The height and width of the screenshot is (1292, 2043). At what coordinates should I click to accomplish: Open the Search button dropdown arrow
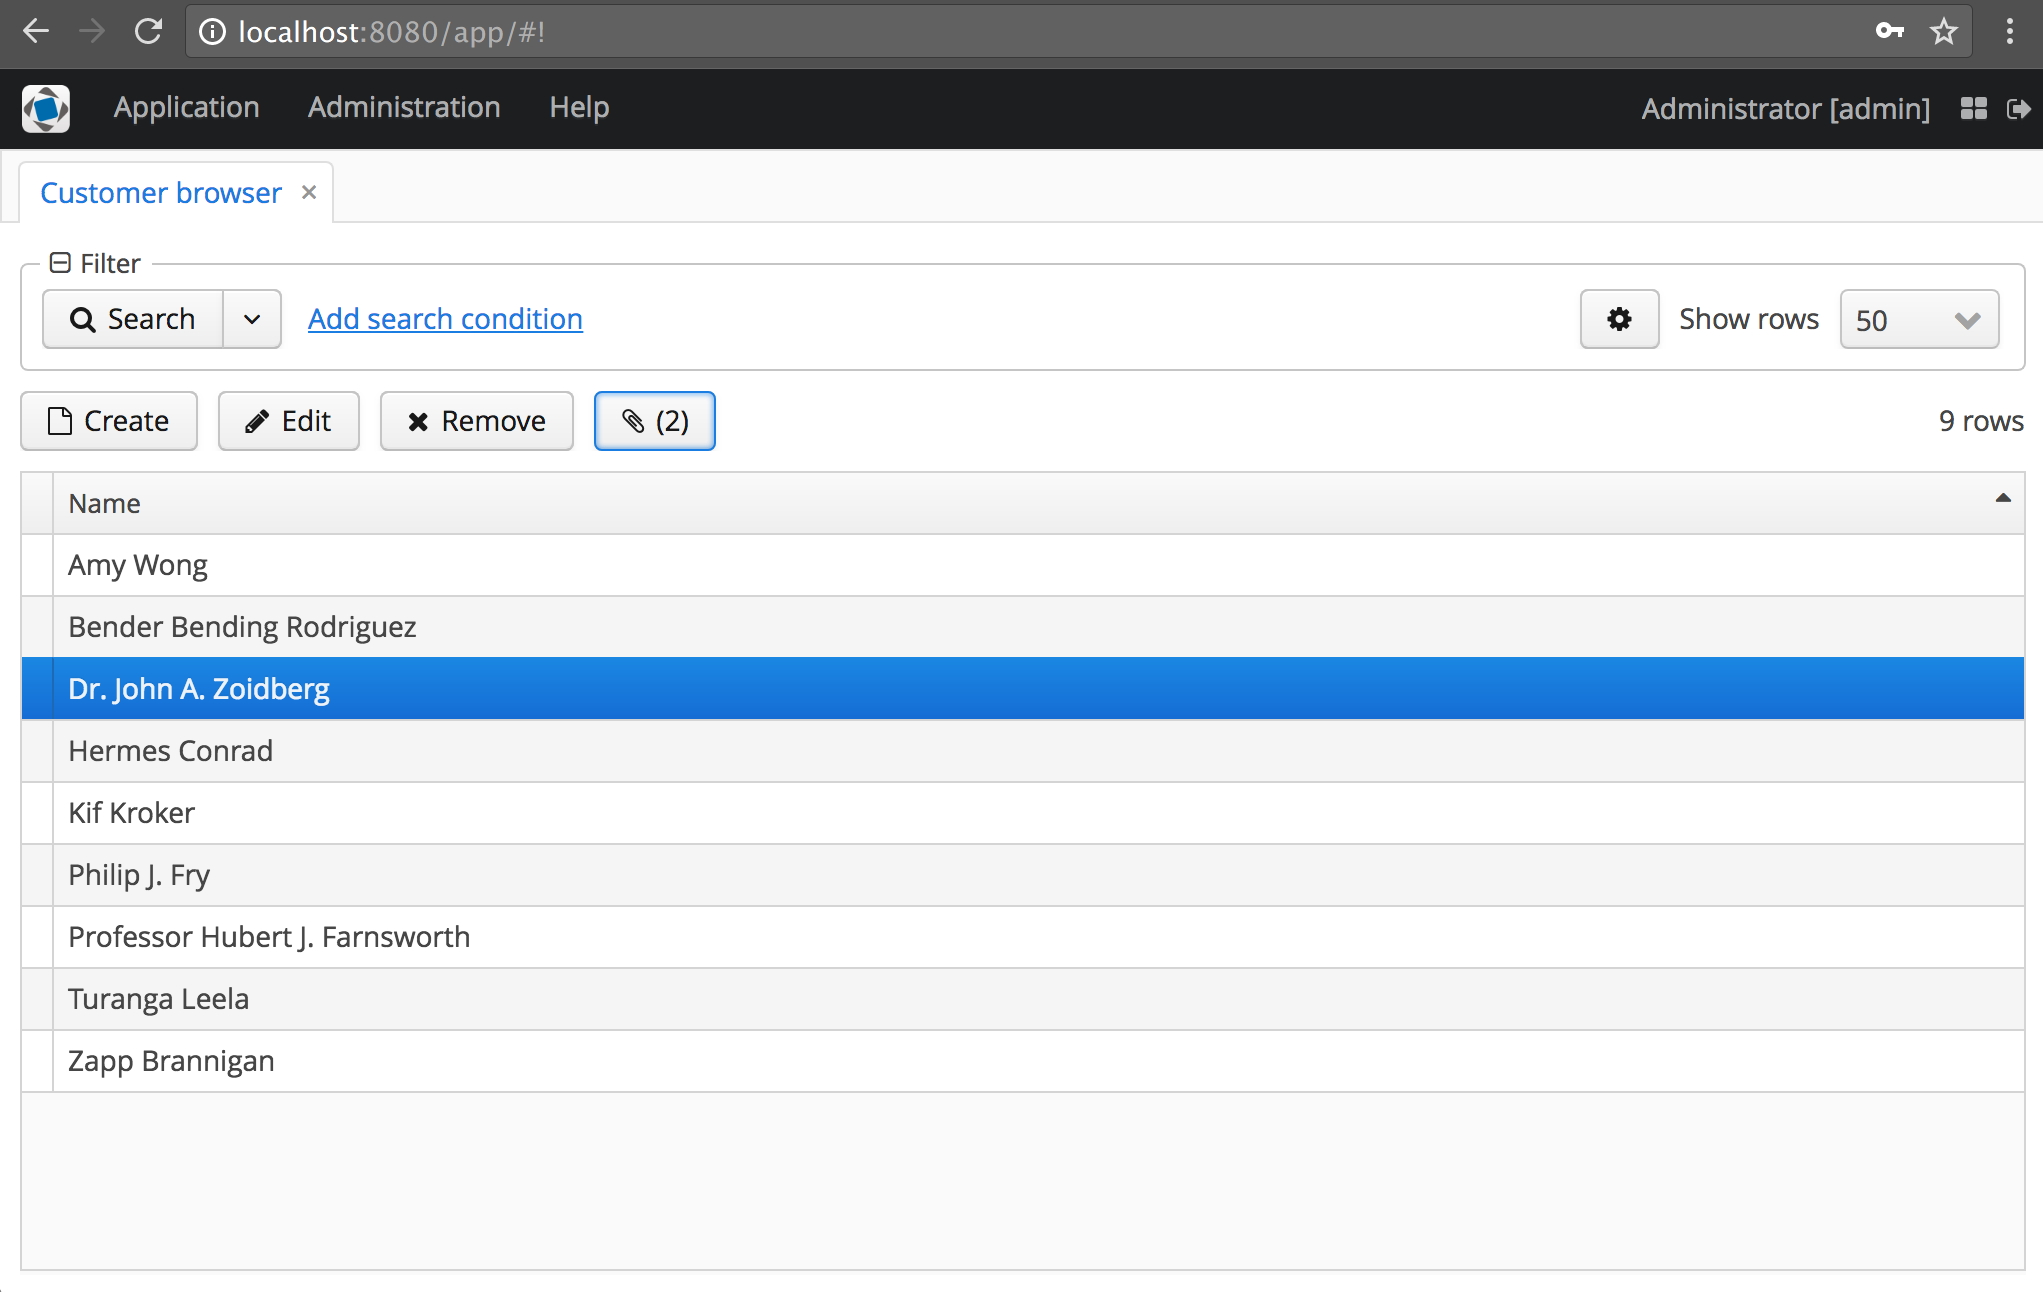pos(252,319)
